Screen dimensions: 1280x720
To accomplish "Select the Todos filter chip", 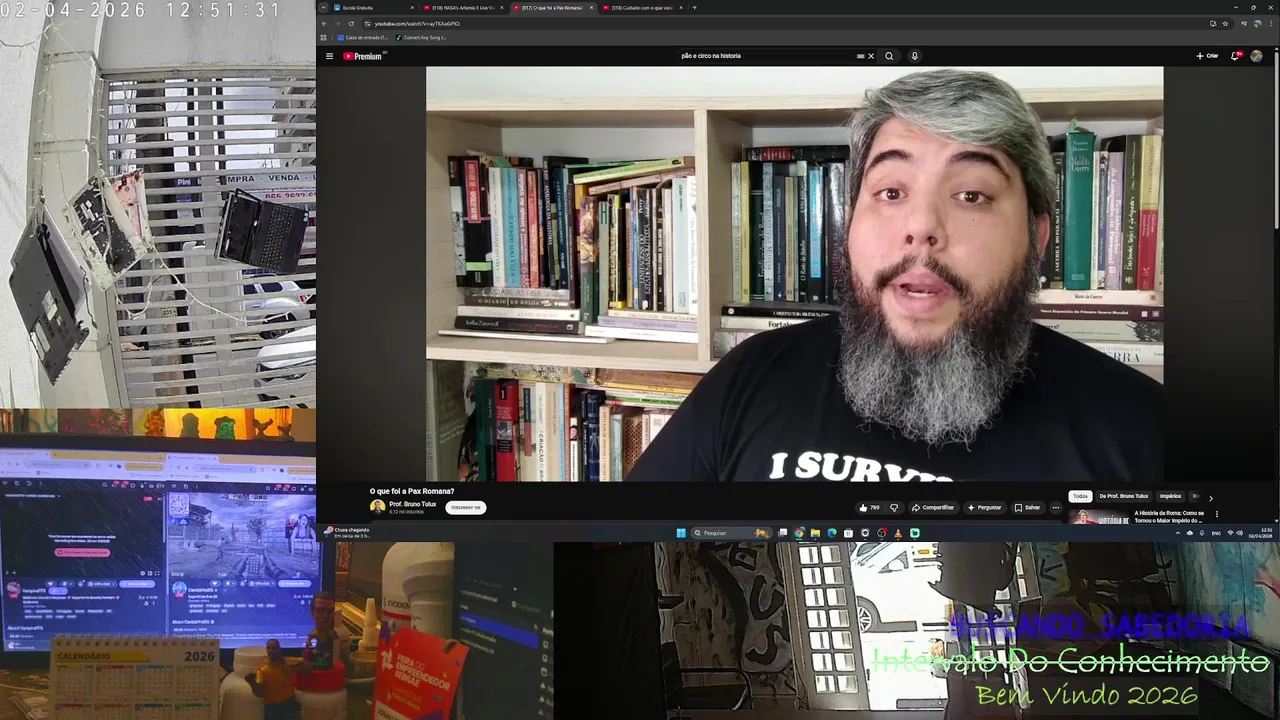I will [1080, 496].
